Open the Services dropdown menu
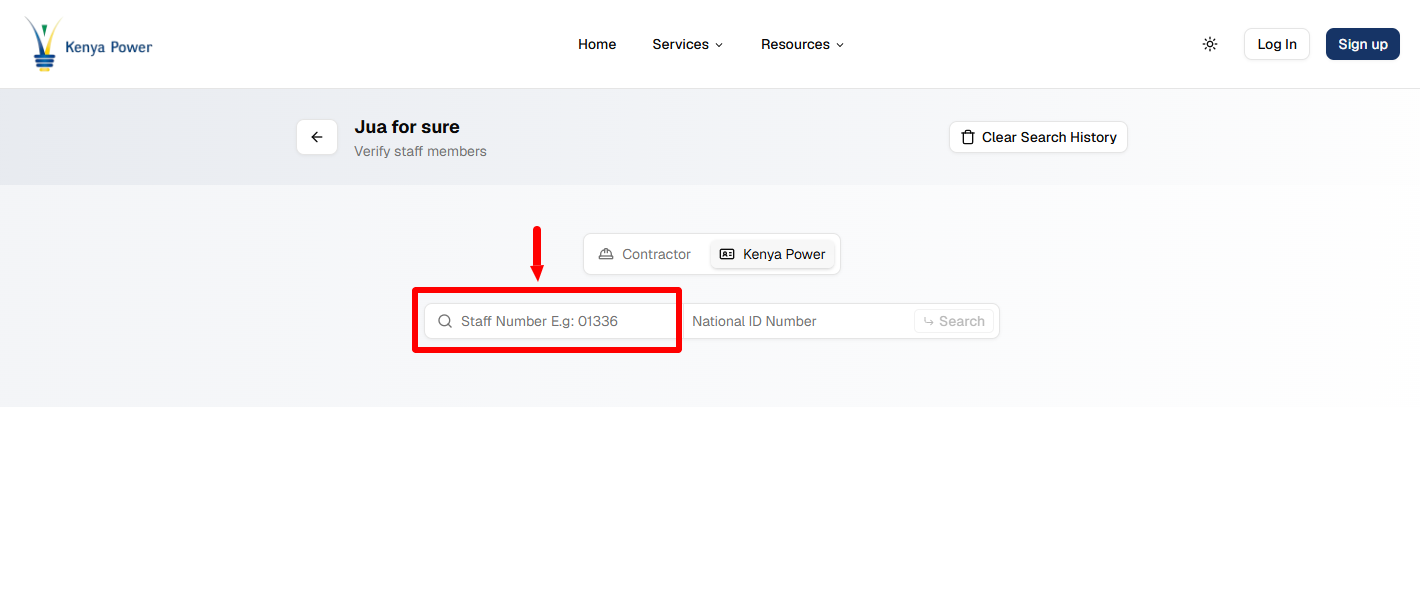Screen dimensions: 1420x607 (688, 44)
